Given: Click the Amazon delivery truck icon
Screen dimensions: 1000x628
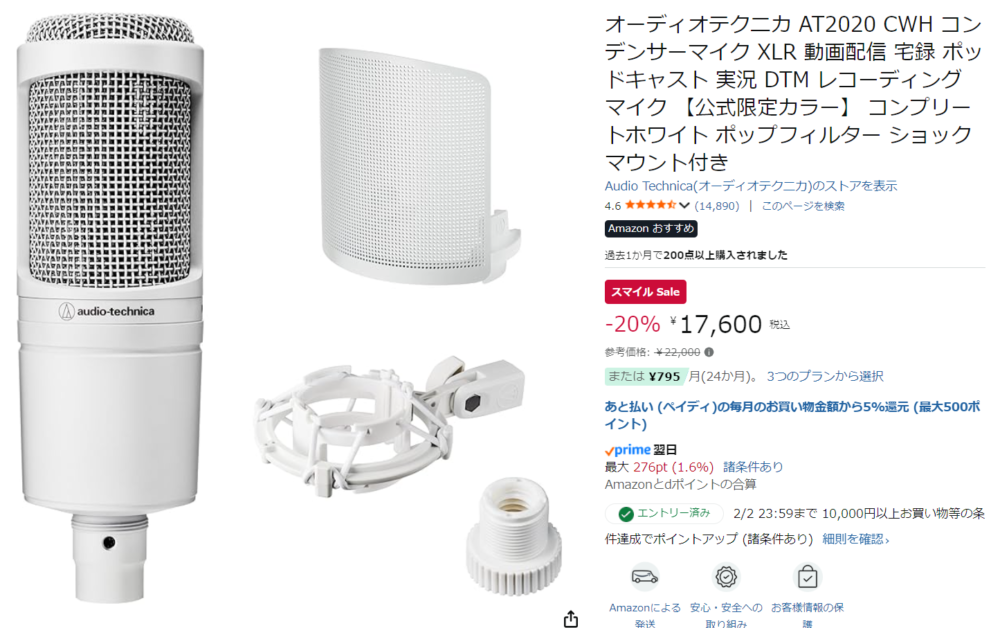Looking at the screenshot, I should pos(645,577).
